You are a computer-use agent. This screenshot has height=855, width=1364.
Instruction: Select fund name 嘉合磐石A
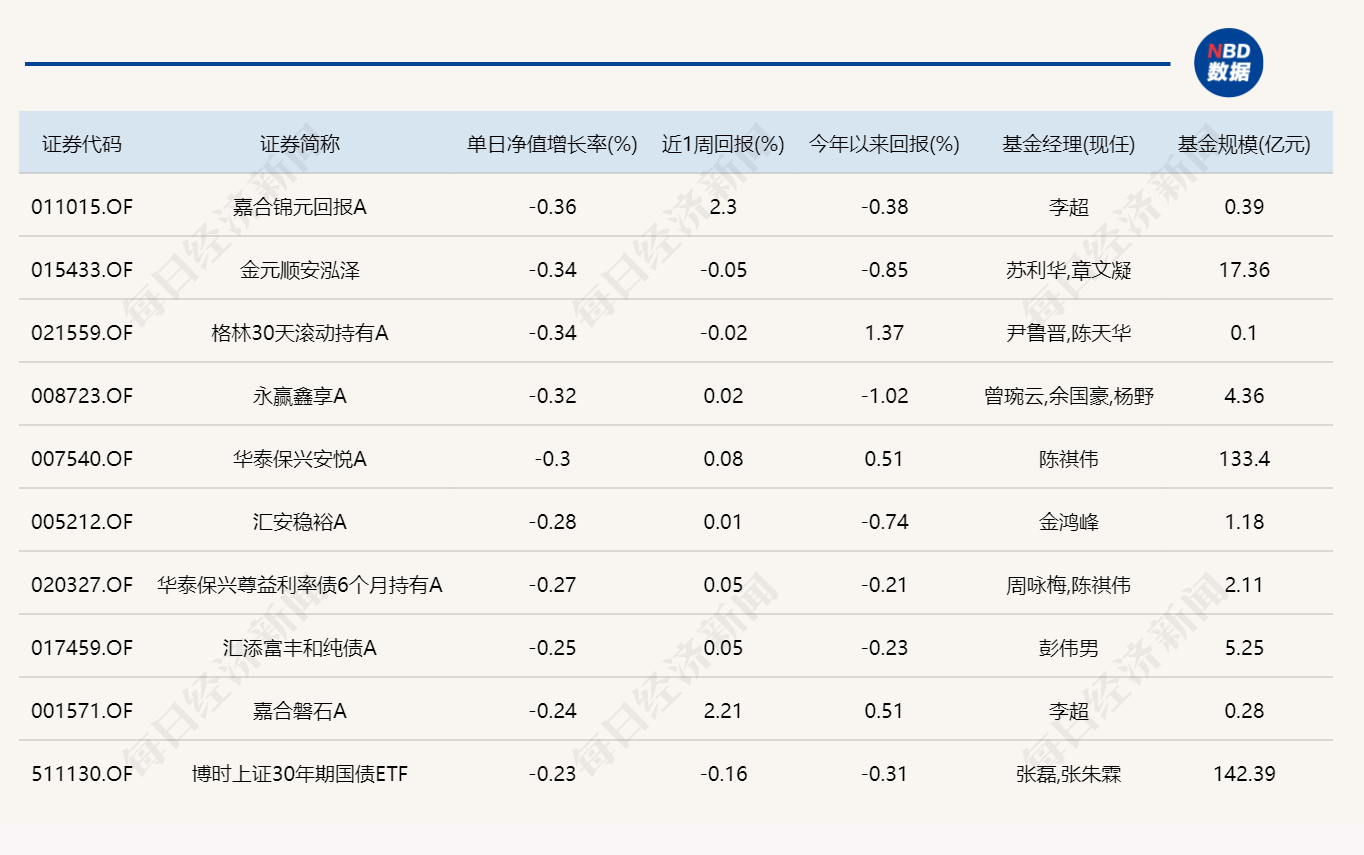[x=300, y=711]
